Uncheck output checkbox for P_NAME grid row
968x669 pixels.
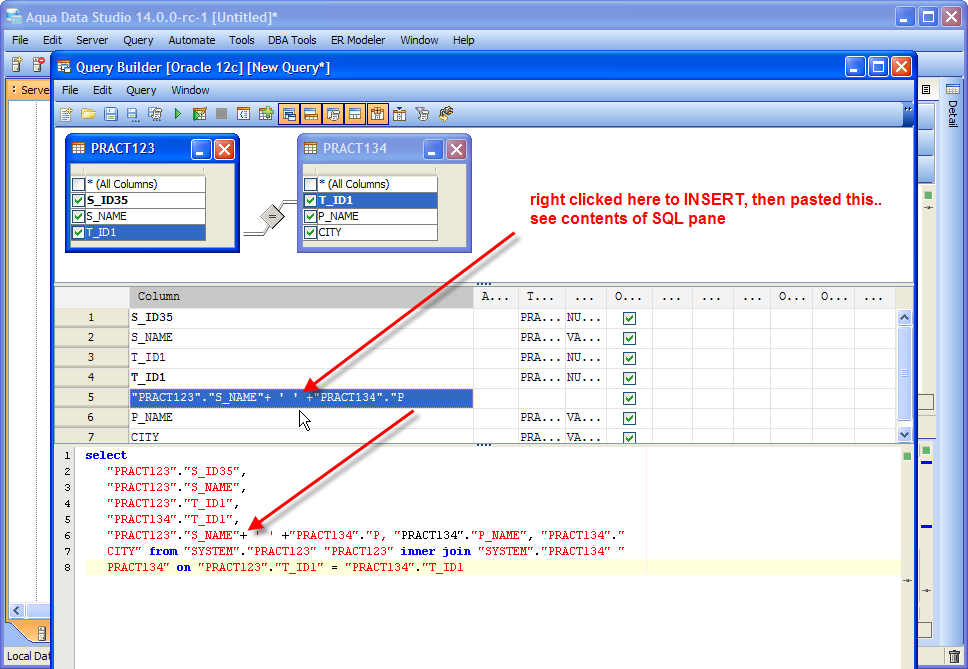coord(629,418)
